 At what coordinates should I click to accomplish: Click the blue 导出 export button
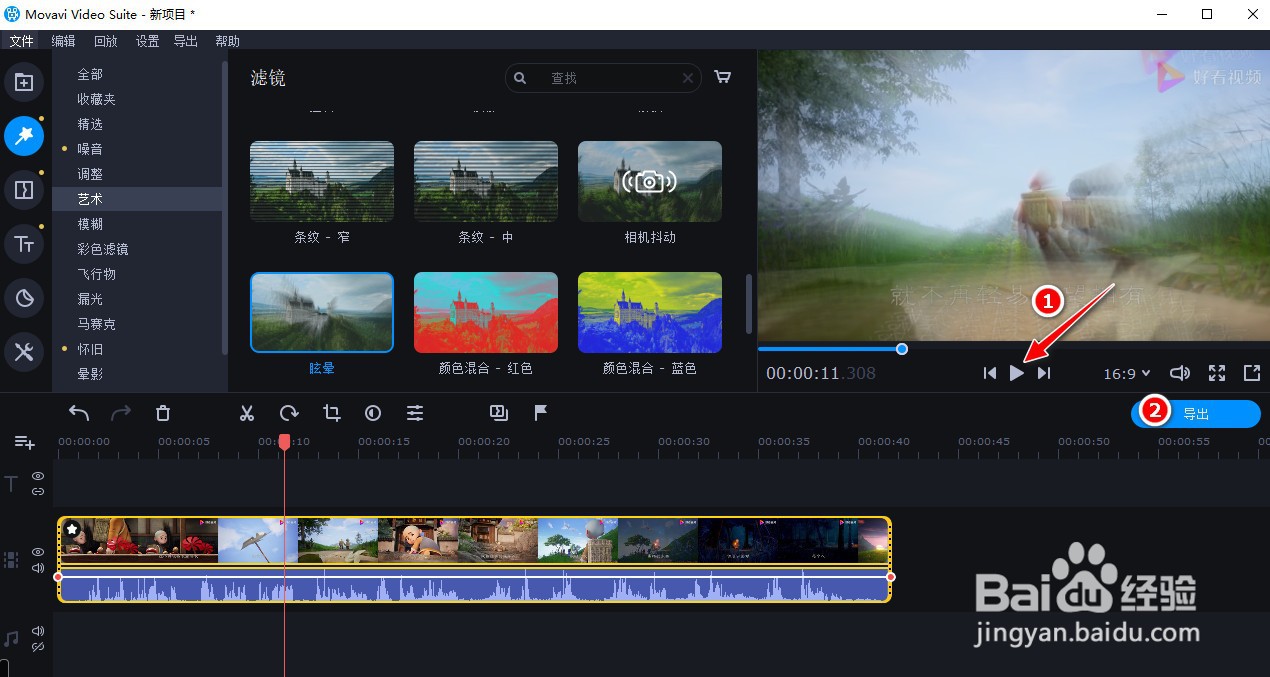(1196, 414)
